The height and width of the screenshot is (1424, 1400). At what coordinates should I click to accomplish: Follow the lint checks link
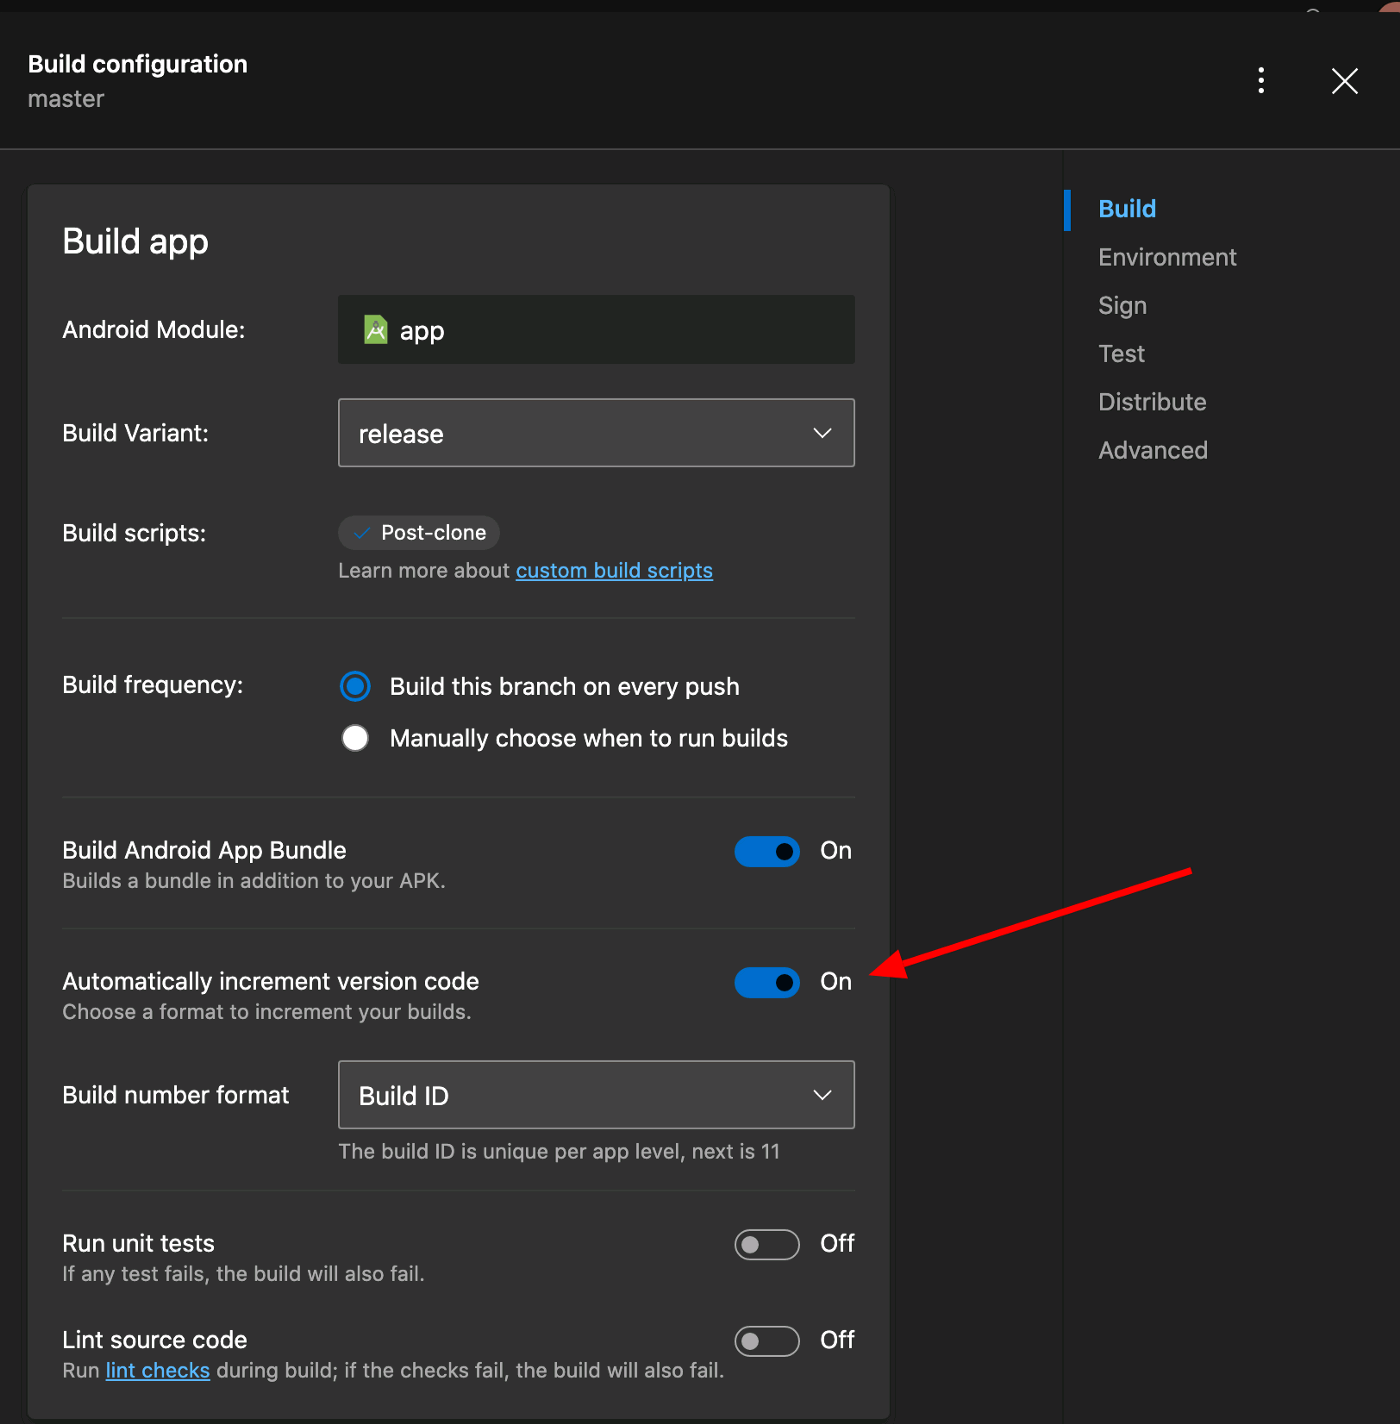tap(158, 1370)
